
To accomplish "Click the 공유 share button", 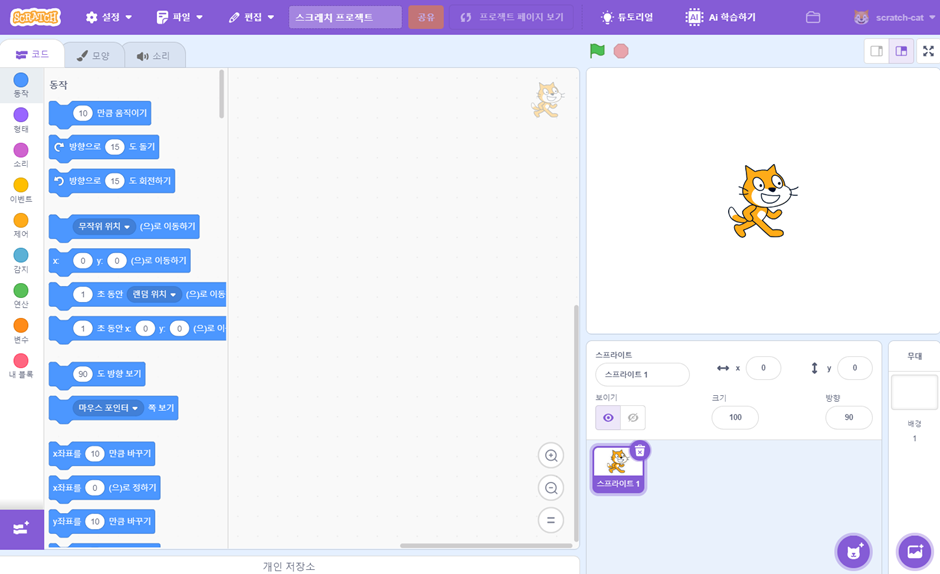I will (x=426, y=17).
